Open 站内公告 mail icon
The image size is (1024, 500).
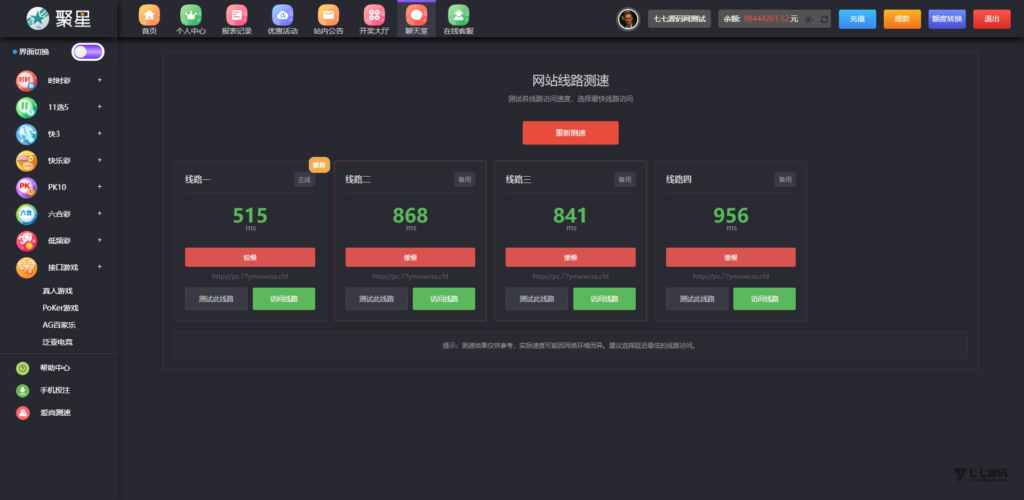pyautogui.click(x=328, y=15)
